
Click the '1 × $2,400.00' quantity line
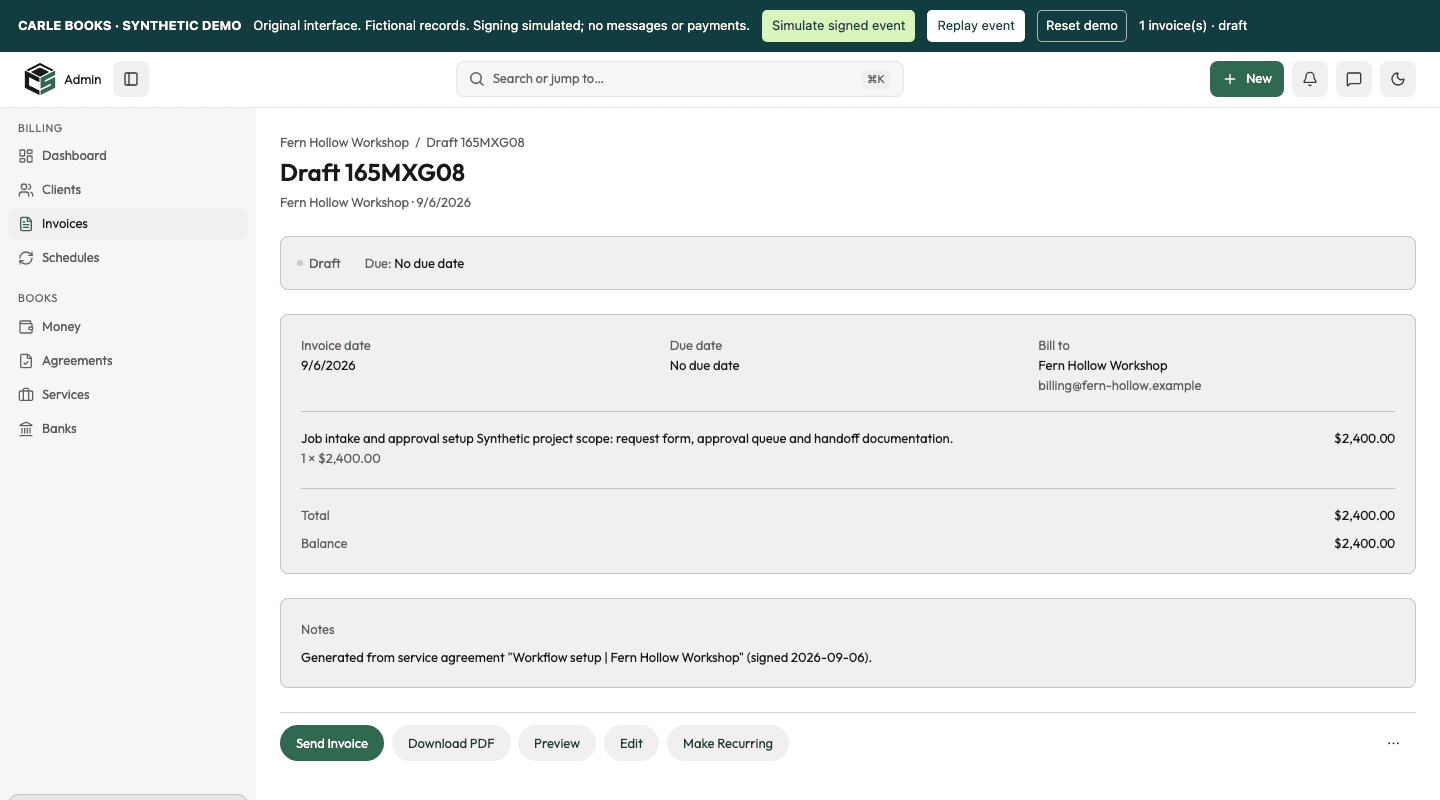(x=341, y=459)
